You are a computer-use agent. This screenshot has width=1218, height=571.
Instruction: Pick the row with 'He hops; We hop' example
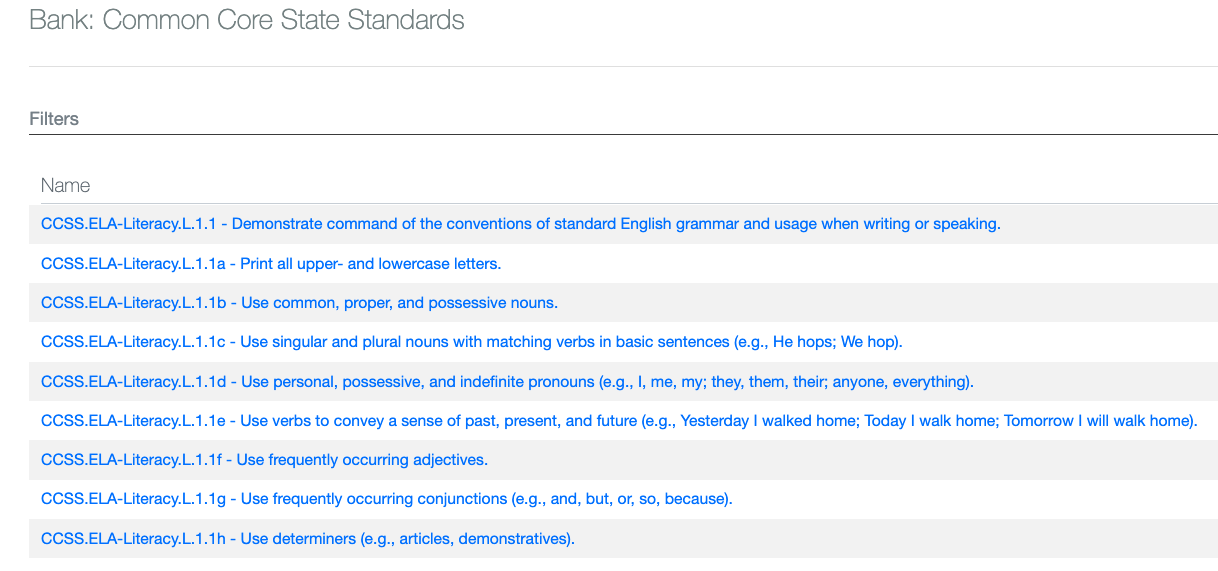point(1050,342)
